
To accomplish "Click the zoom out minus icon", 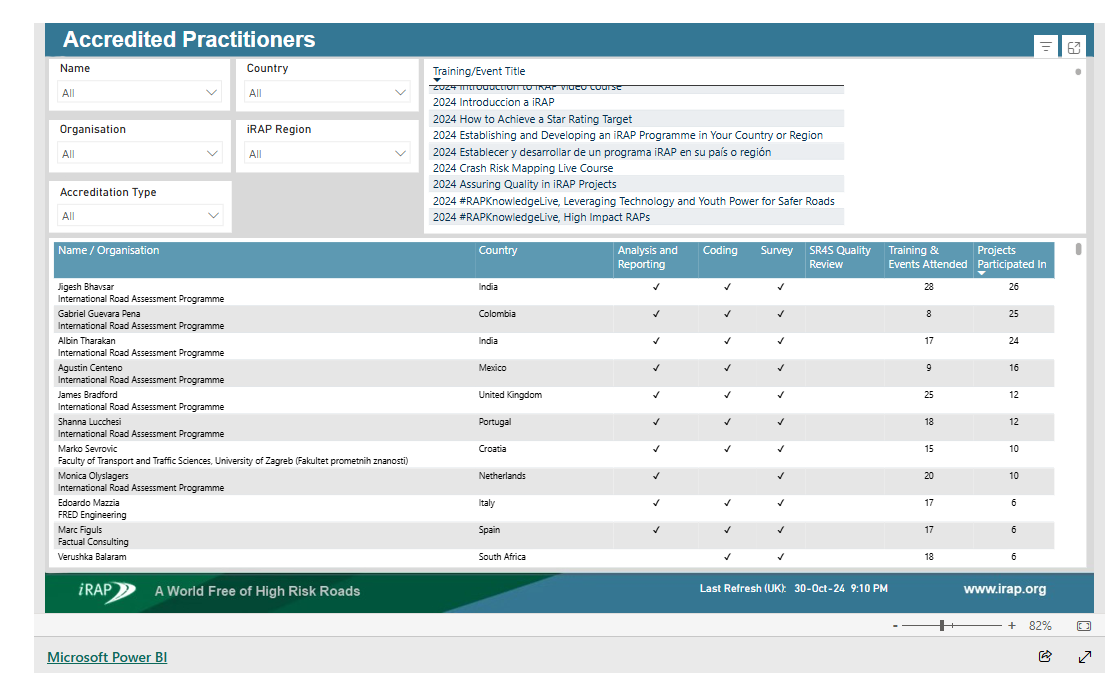I will [x=895, y=626].
